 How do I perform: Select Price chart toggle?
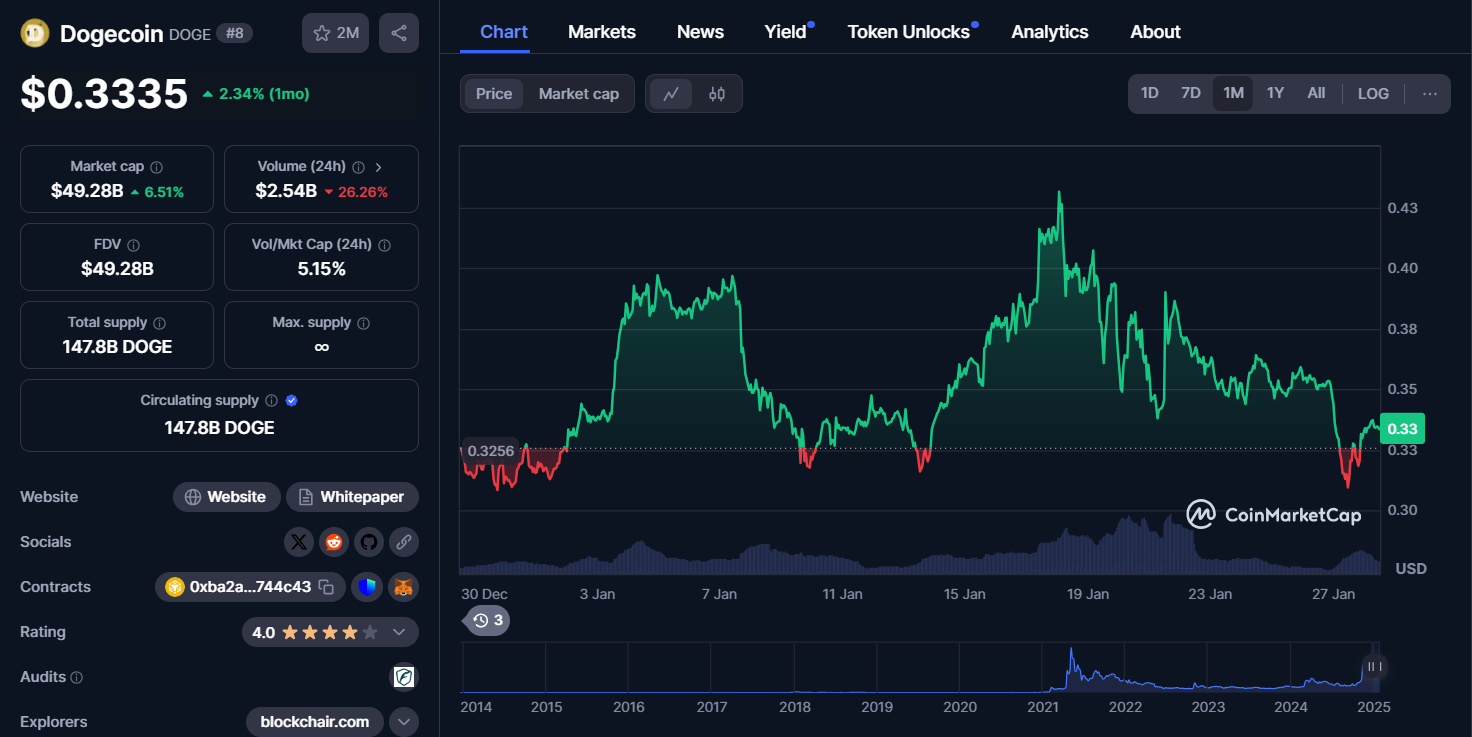pyautogui.click(x=494, y=94)
